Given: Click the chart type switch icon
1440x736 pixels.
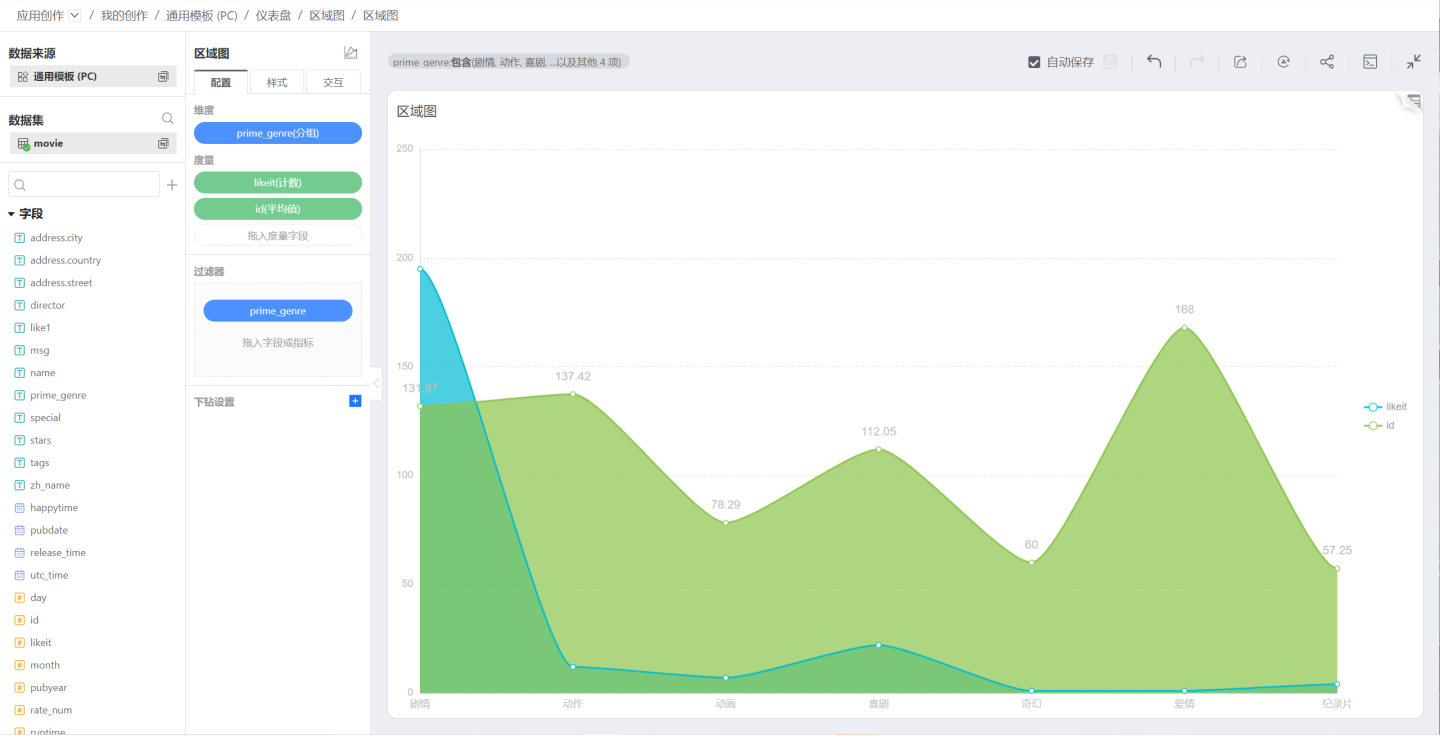Looking at the screenshot, I should (x=350, y=53).
